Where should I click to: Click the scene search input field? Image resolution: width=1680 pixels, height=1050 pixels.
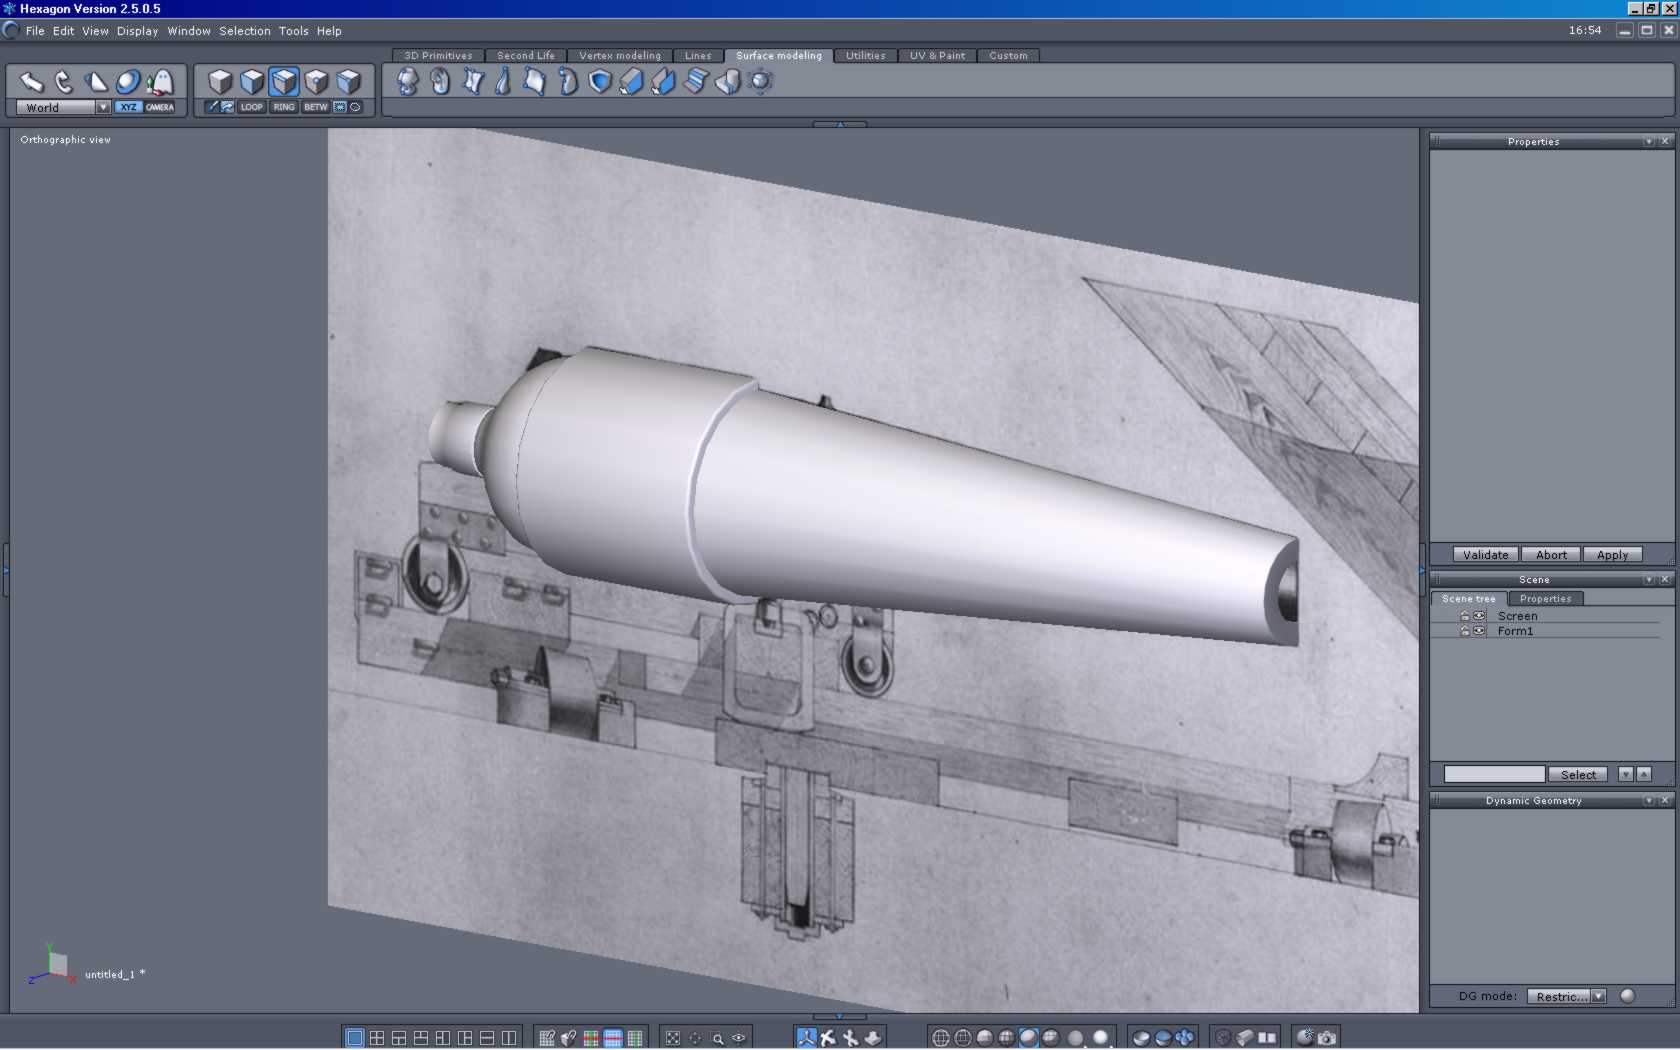[1494, 774]
